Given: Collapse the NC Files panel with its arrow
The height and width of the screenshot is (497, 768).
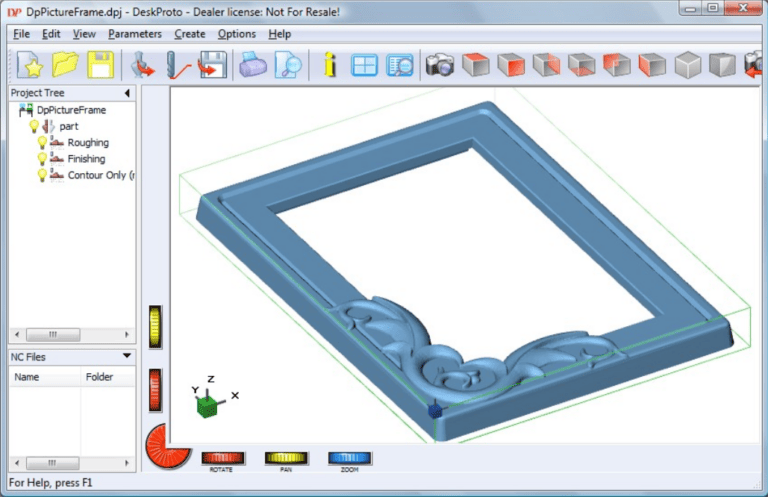Looking at the screenshot, I should click(127, 356).
